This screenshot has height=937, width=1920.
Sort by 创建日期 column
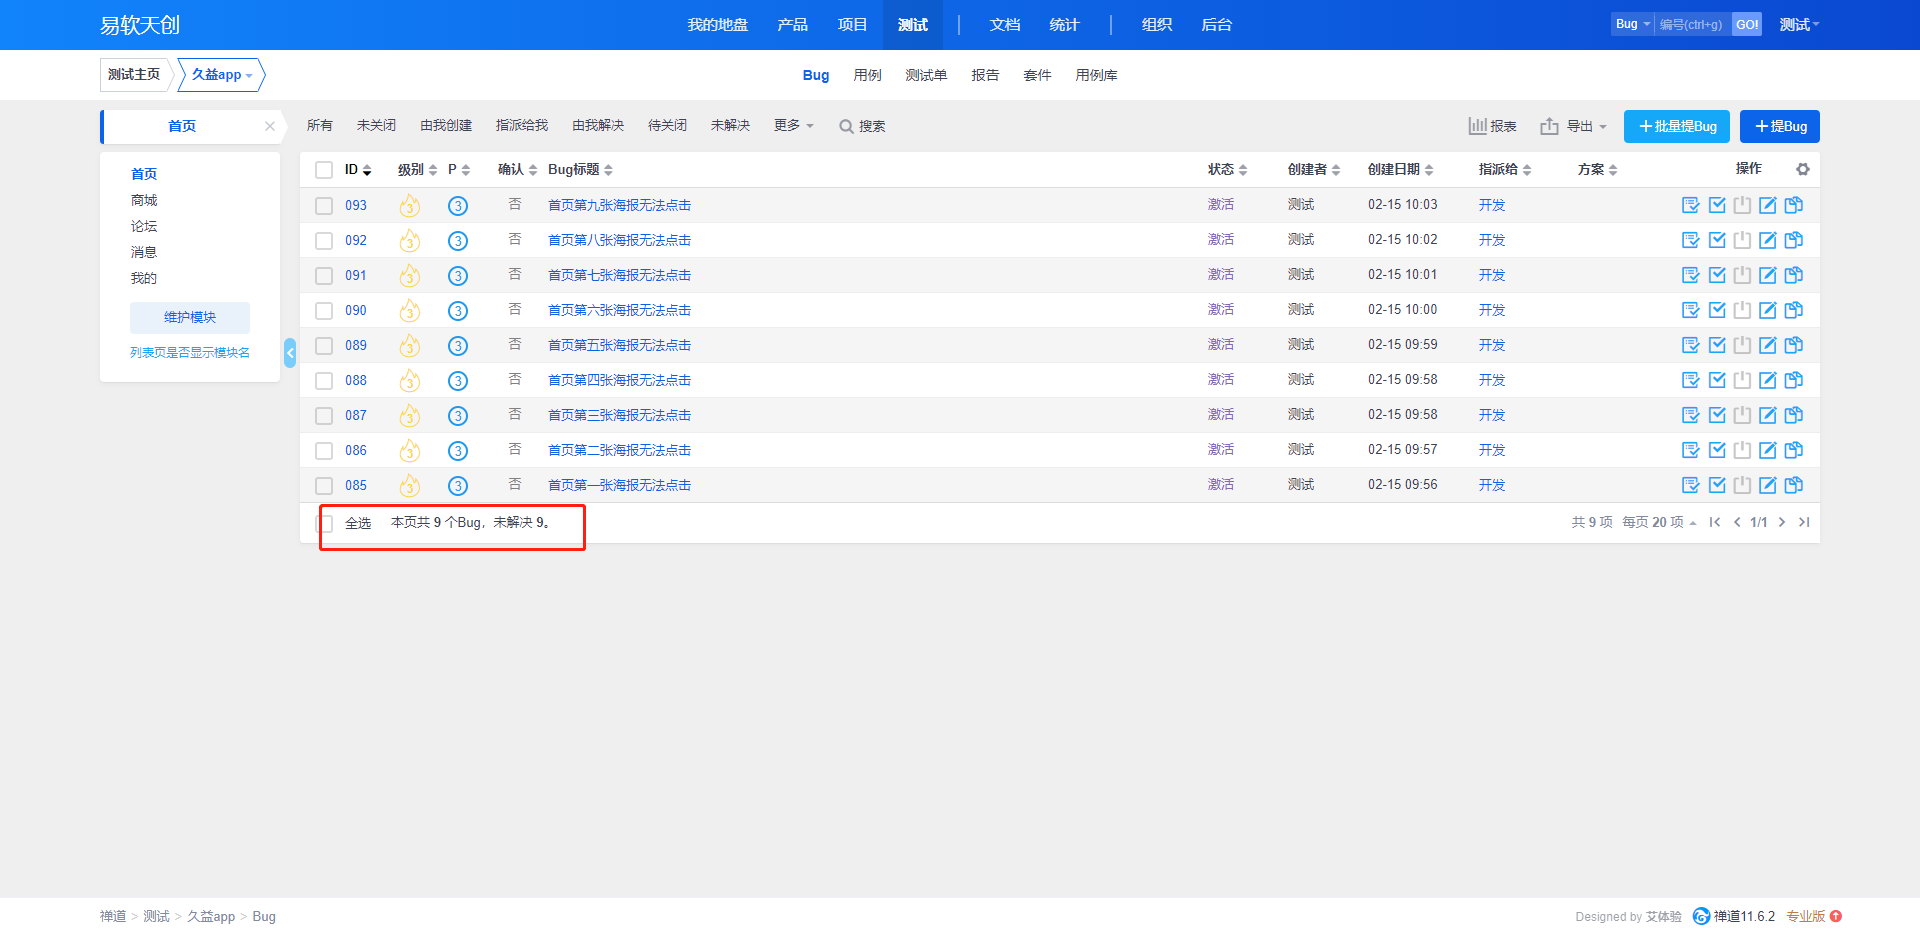point(1400,170)
